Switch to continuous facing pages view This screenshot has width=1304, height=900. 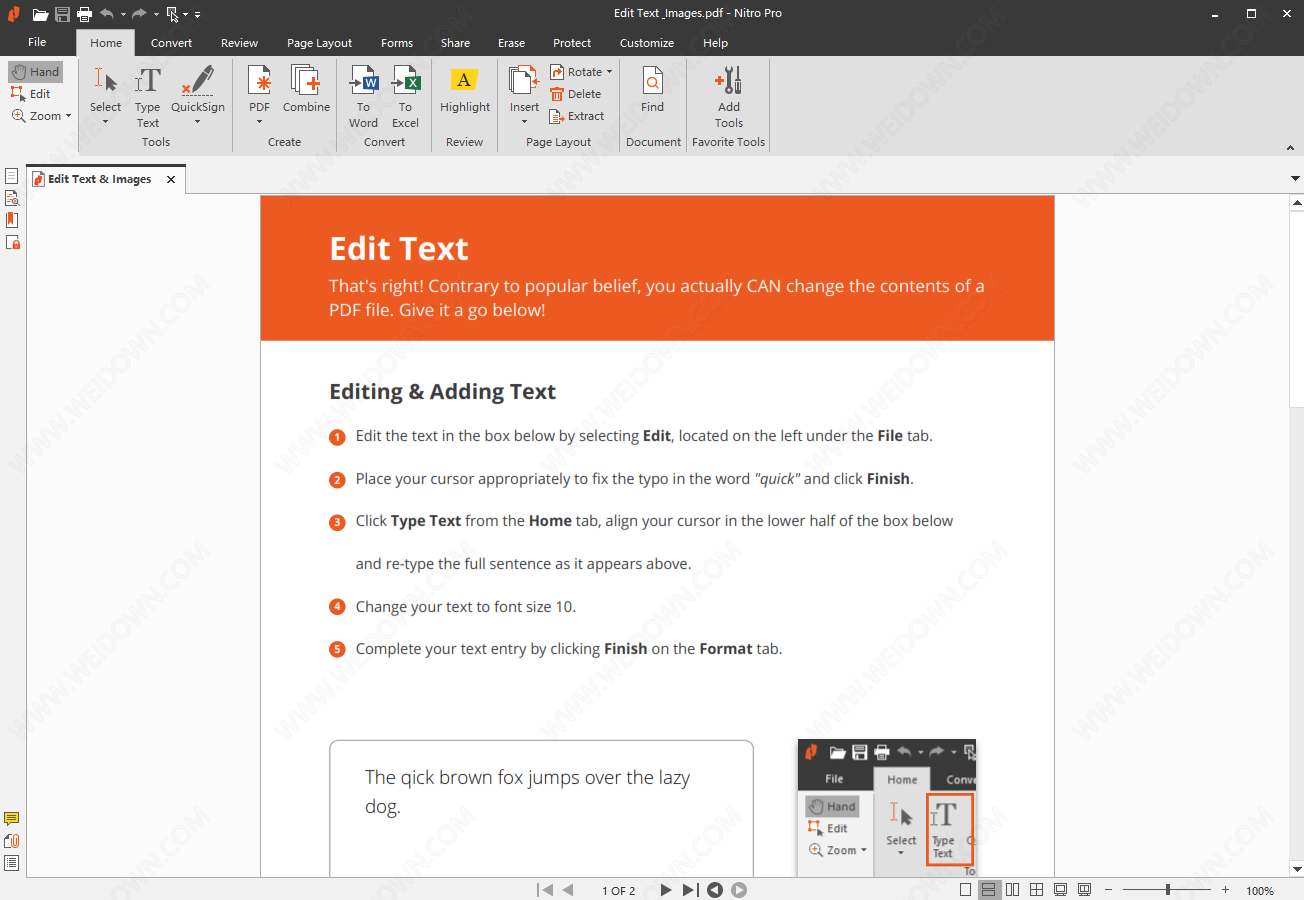tap(1037, 890)
